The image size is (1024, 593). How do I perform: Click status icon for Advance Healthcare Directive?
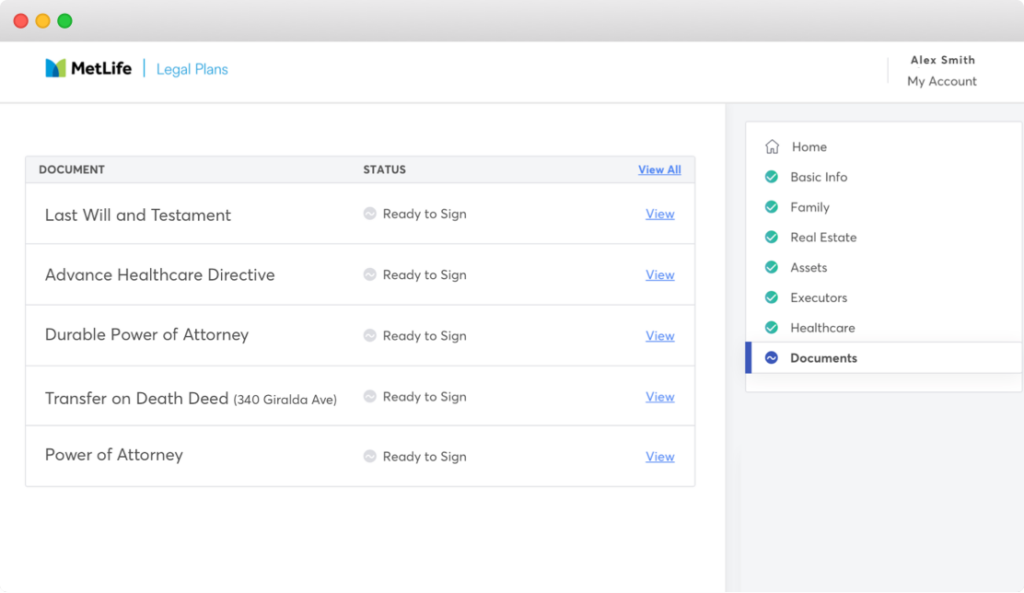[x=370, y=274]
